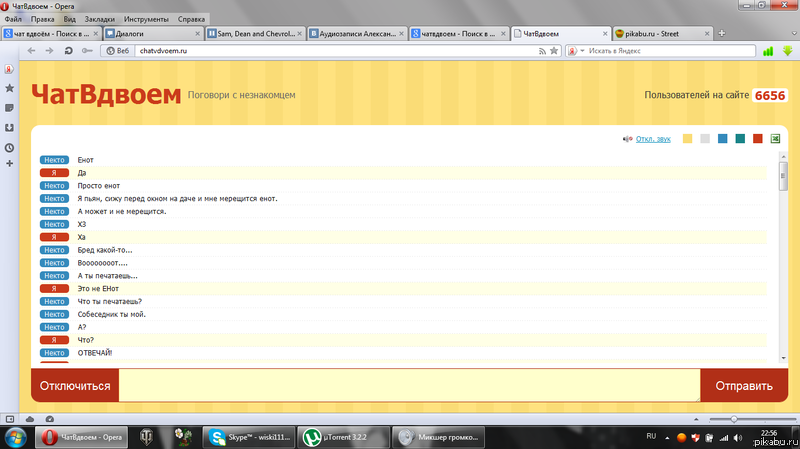800x449 pixels.
Task: Click chat scrollbar up arrow
Action: click(784, 157)
